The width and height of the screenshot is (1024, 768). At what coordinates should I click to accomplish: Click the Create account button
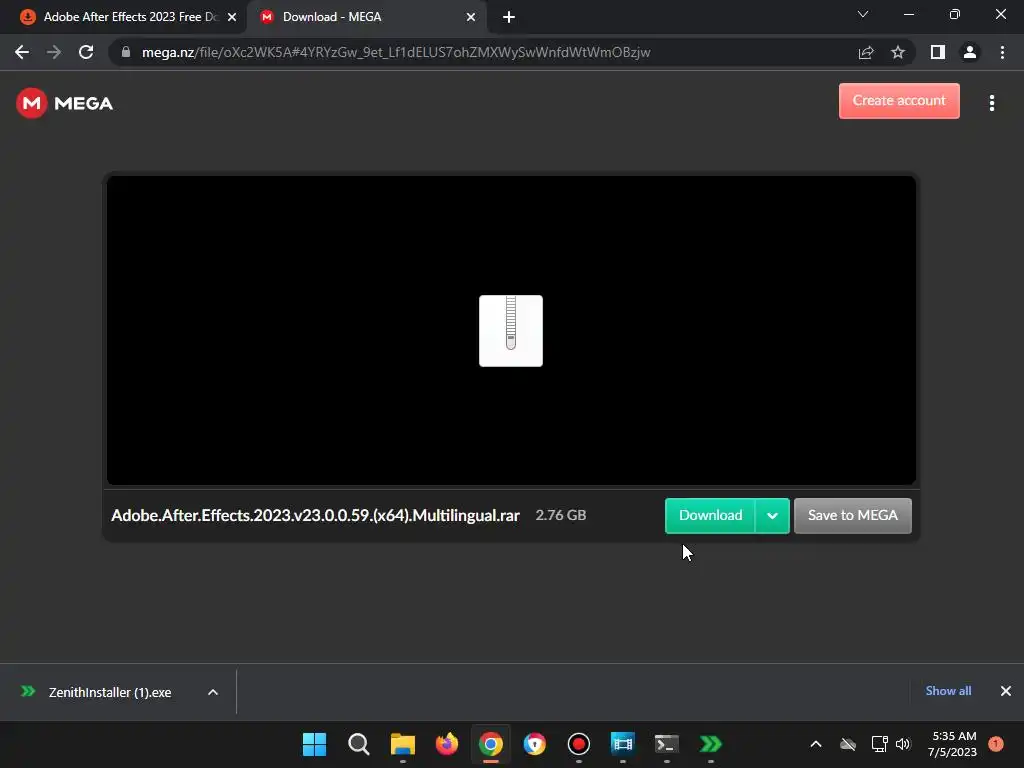tap(899, 101)
